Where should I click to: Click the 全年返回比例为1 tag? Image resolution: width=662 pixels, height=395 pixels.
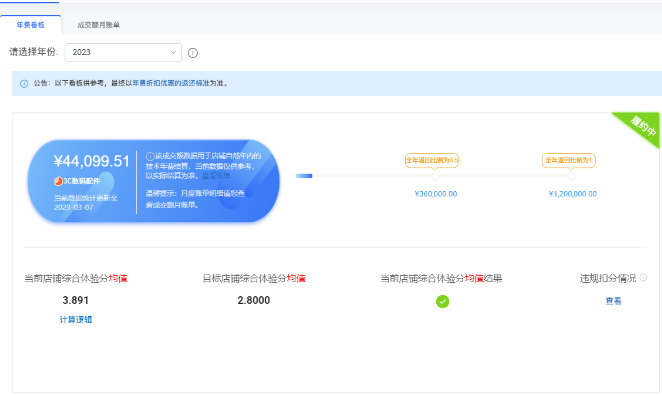pyautogui.click(x=569, y=160)
